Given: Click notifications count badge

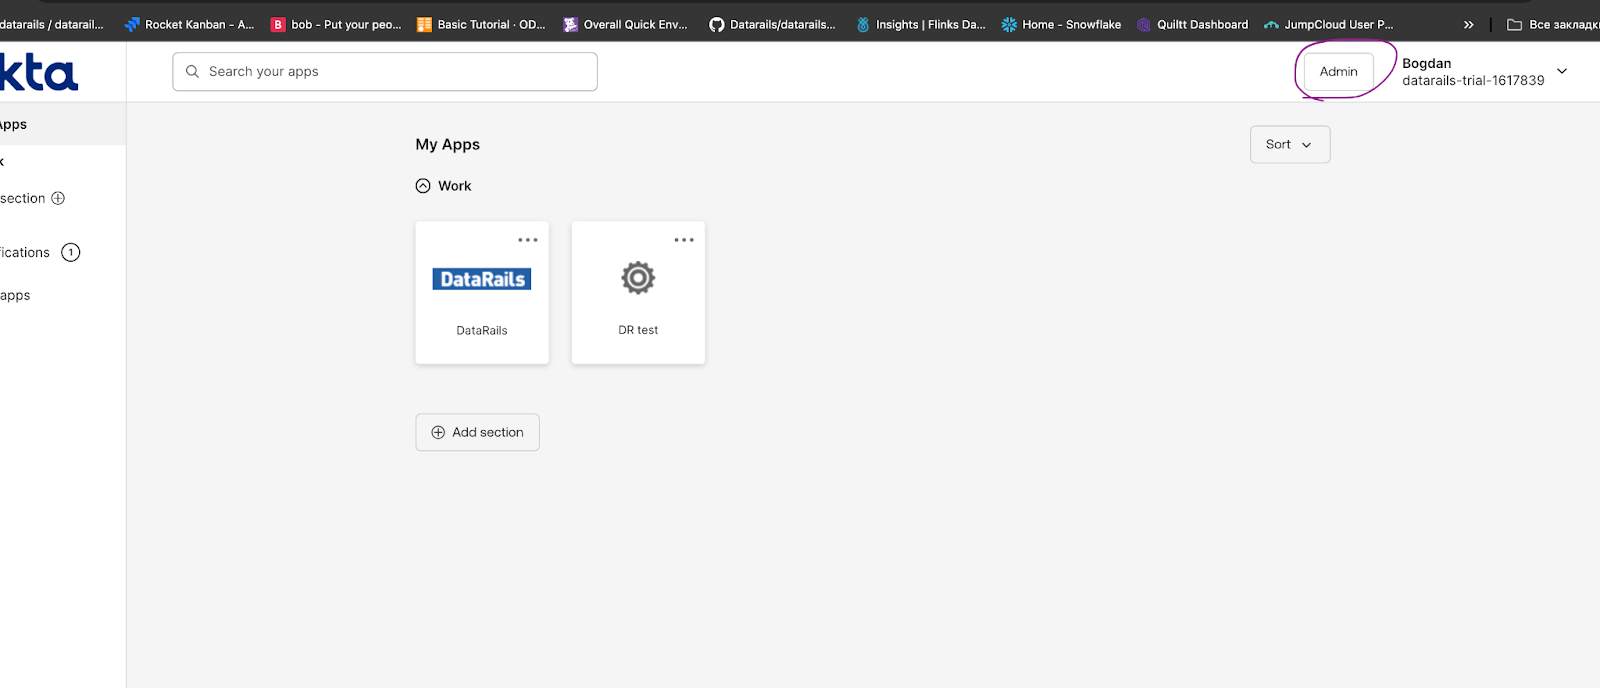Looking at the screenshot, I should pos(71,252).
